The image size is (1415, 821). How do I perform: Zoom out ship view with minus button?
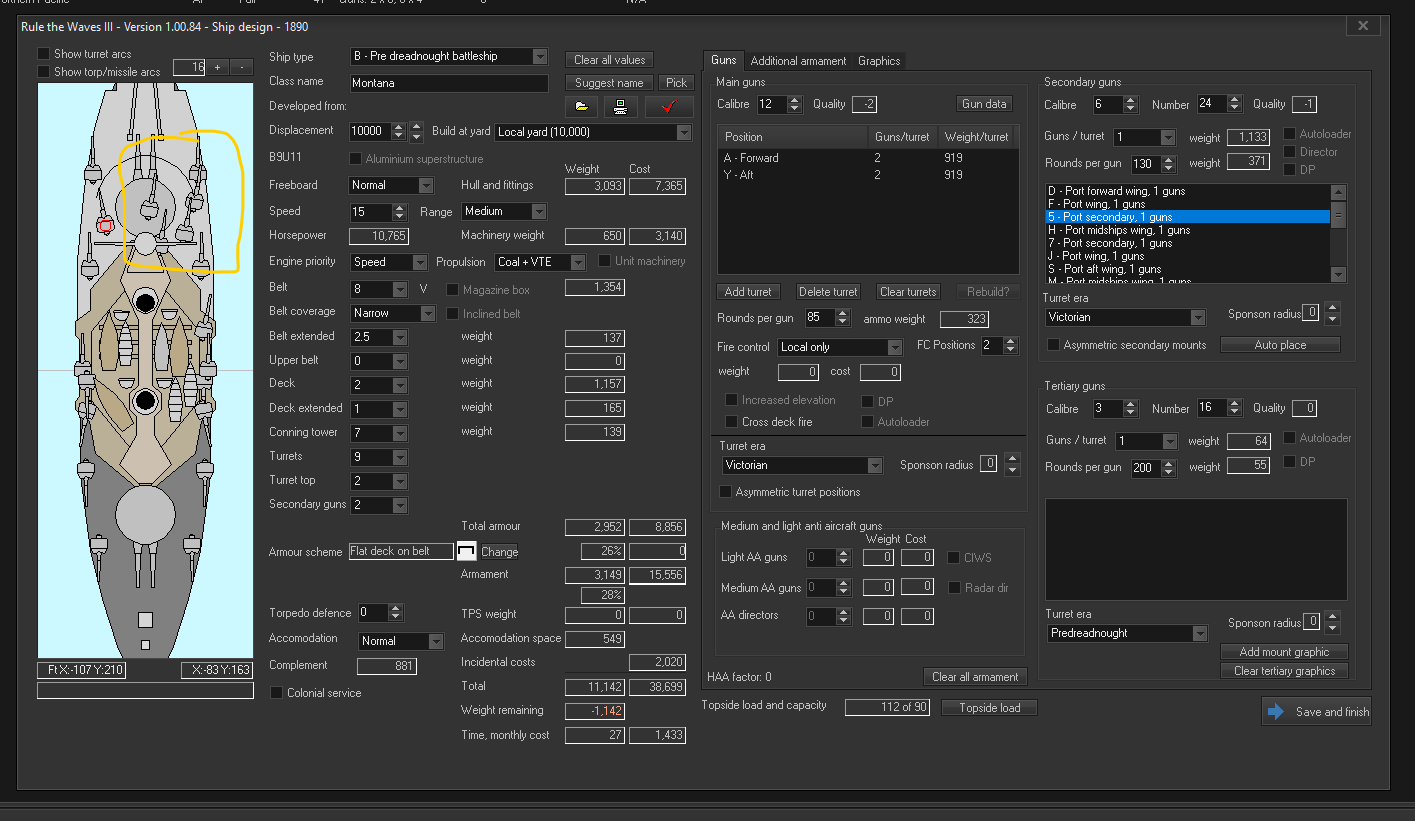coord(242,67)
